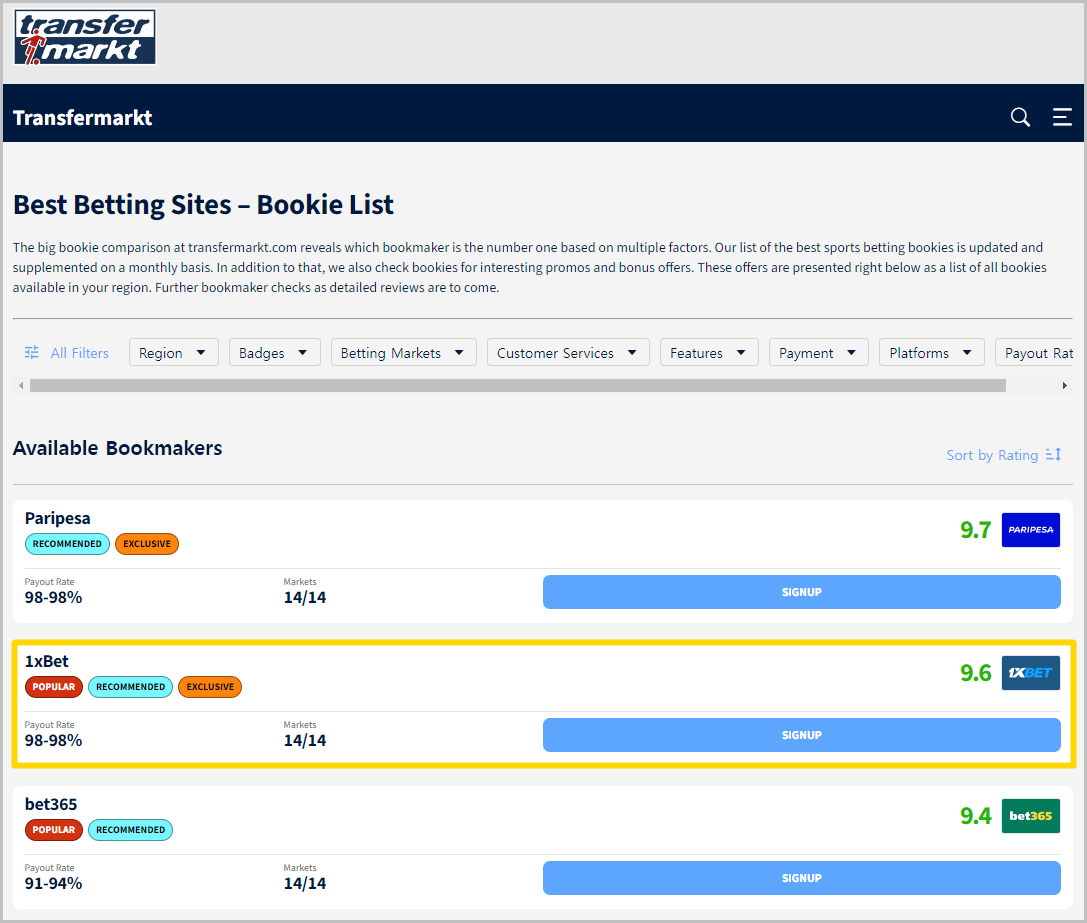This screenshot has width=1087, height=923.
Task: Click bet365 POPULAR badge
Action: click(x=54, y=829)
